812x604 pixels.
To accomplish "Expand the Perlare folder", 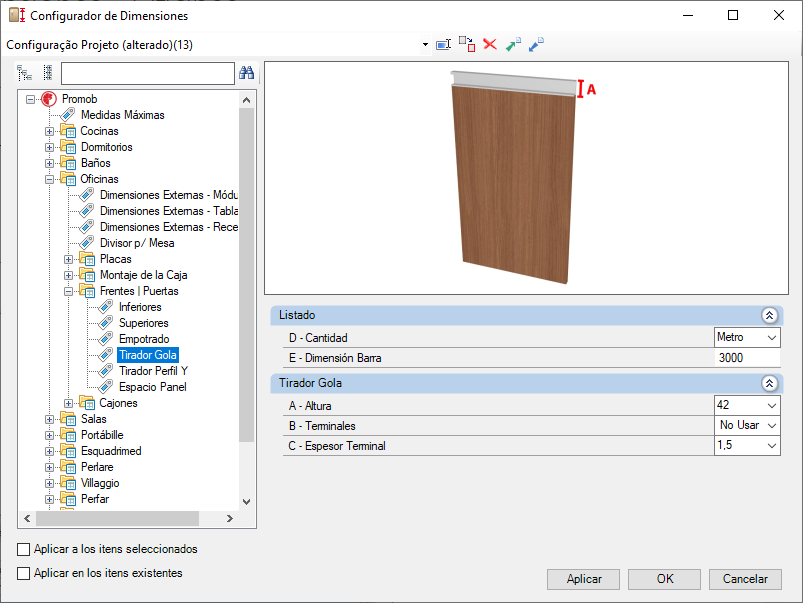I will tap(49, 468).
